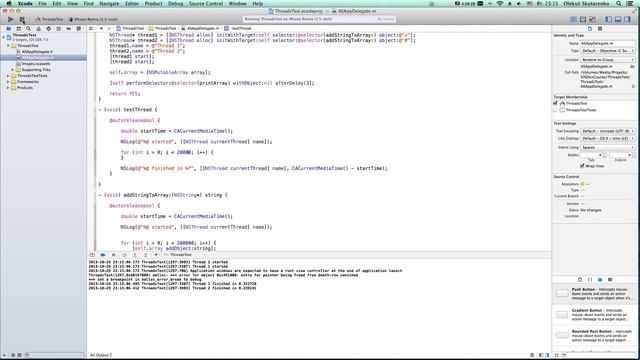
Task: Show only the console pane
Action: tap(547, 355)
